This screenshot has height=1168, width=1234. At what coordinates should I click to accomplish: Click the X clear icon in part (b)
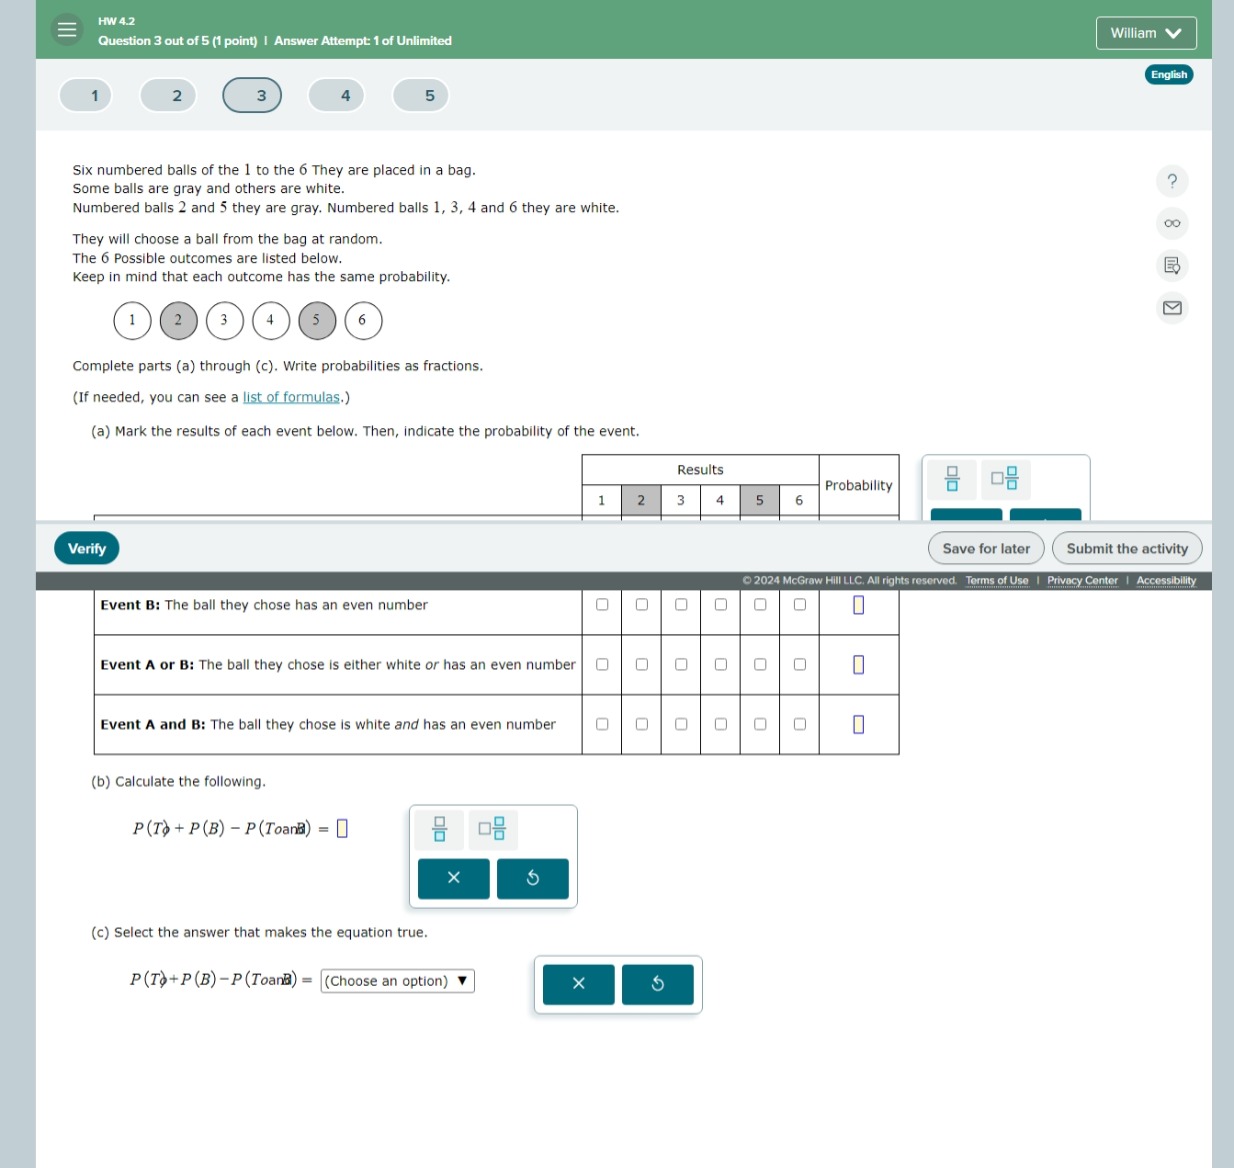(x=453, y=879)
